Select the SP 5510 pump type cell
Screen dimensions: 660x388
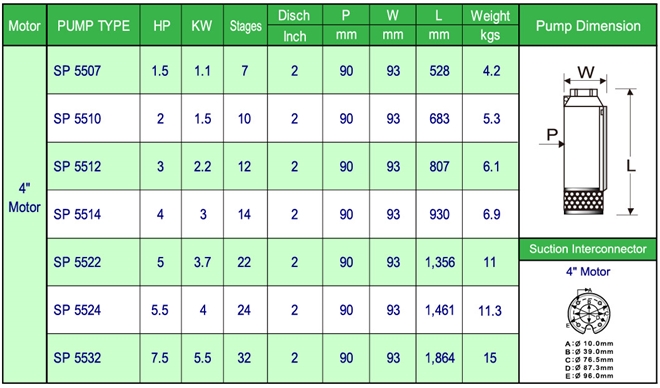(x=93, y=118)
